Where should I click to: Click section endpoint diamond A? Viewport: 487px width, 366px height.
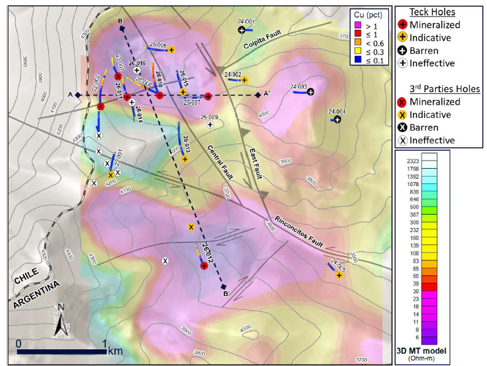pos(78,95)
